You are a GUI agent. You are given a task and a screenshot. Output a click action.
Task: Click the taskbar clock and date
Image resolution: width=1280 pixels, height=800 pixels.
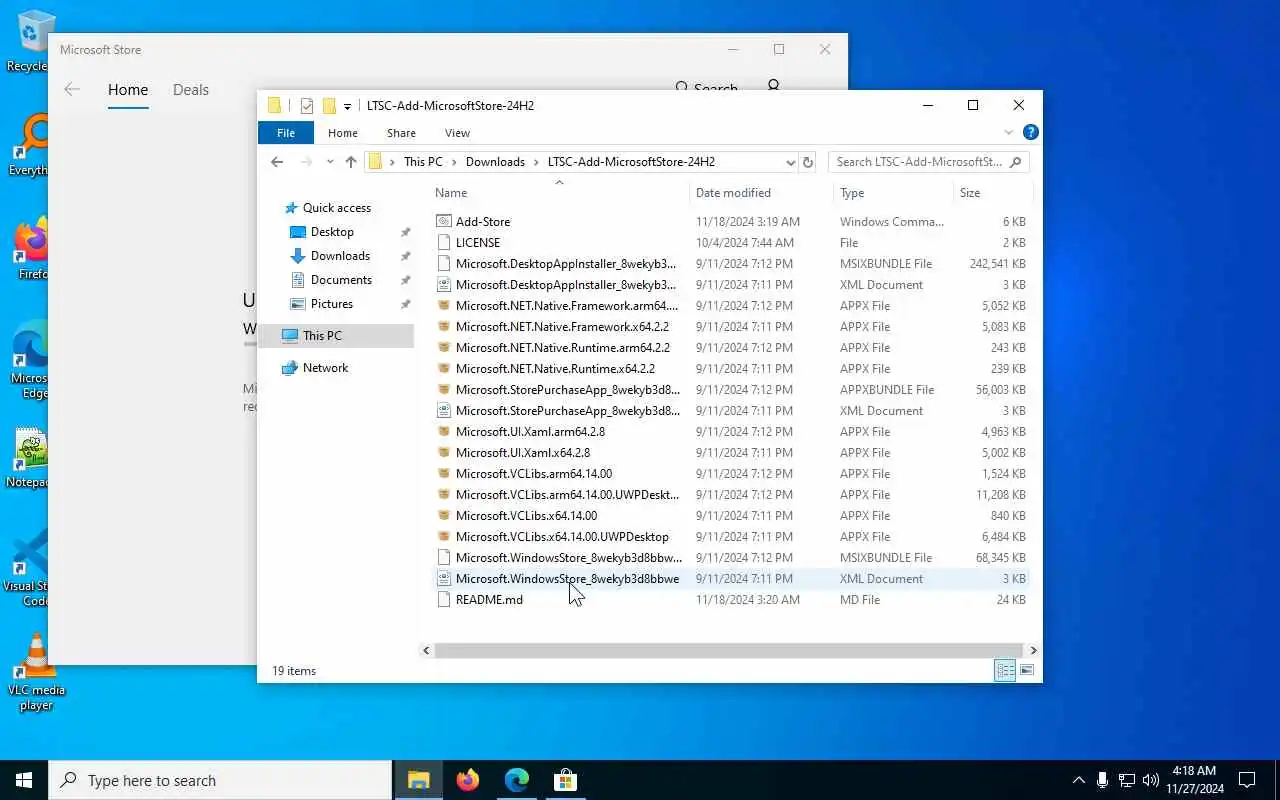1194,780
